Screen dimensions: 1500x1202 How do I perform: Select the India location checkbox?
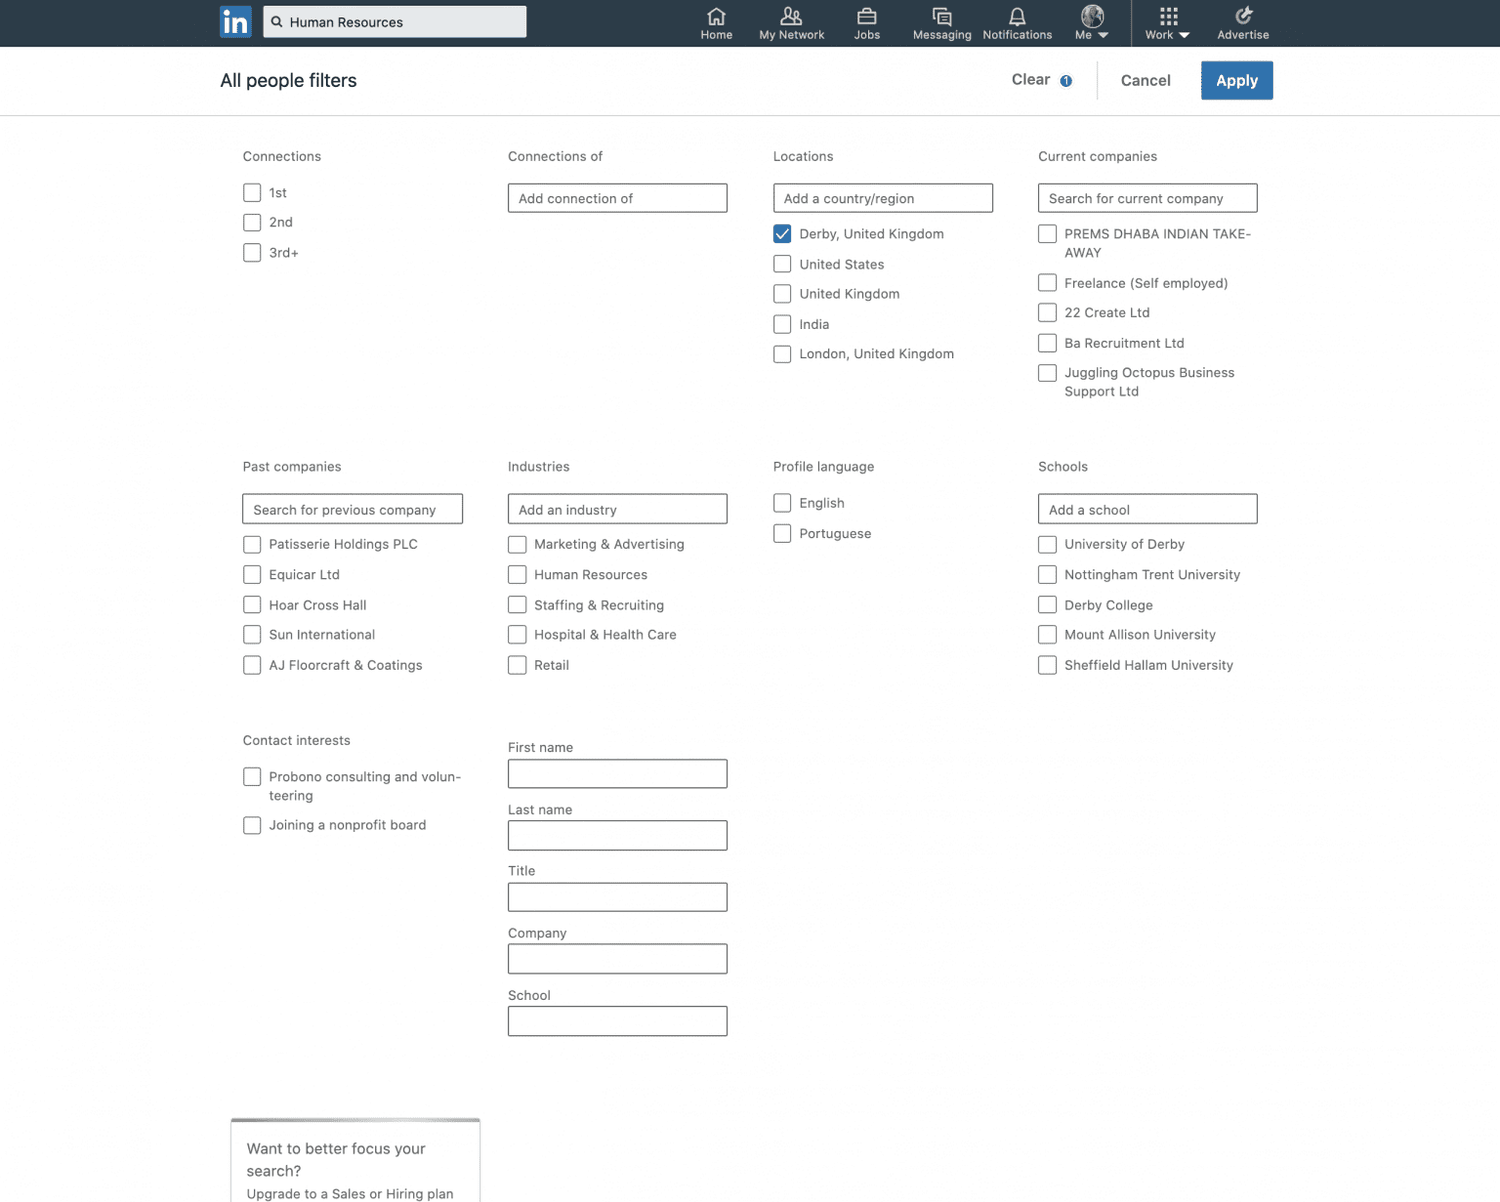click(782, 324)
